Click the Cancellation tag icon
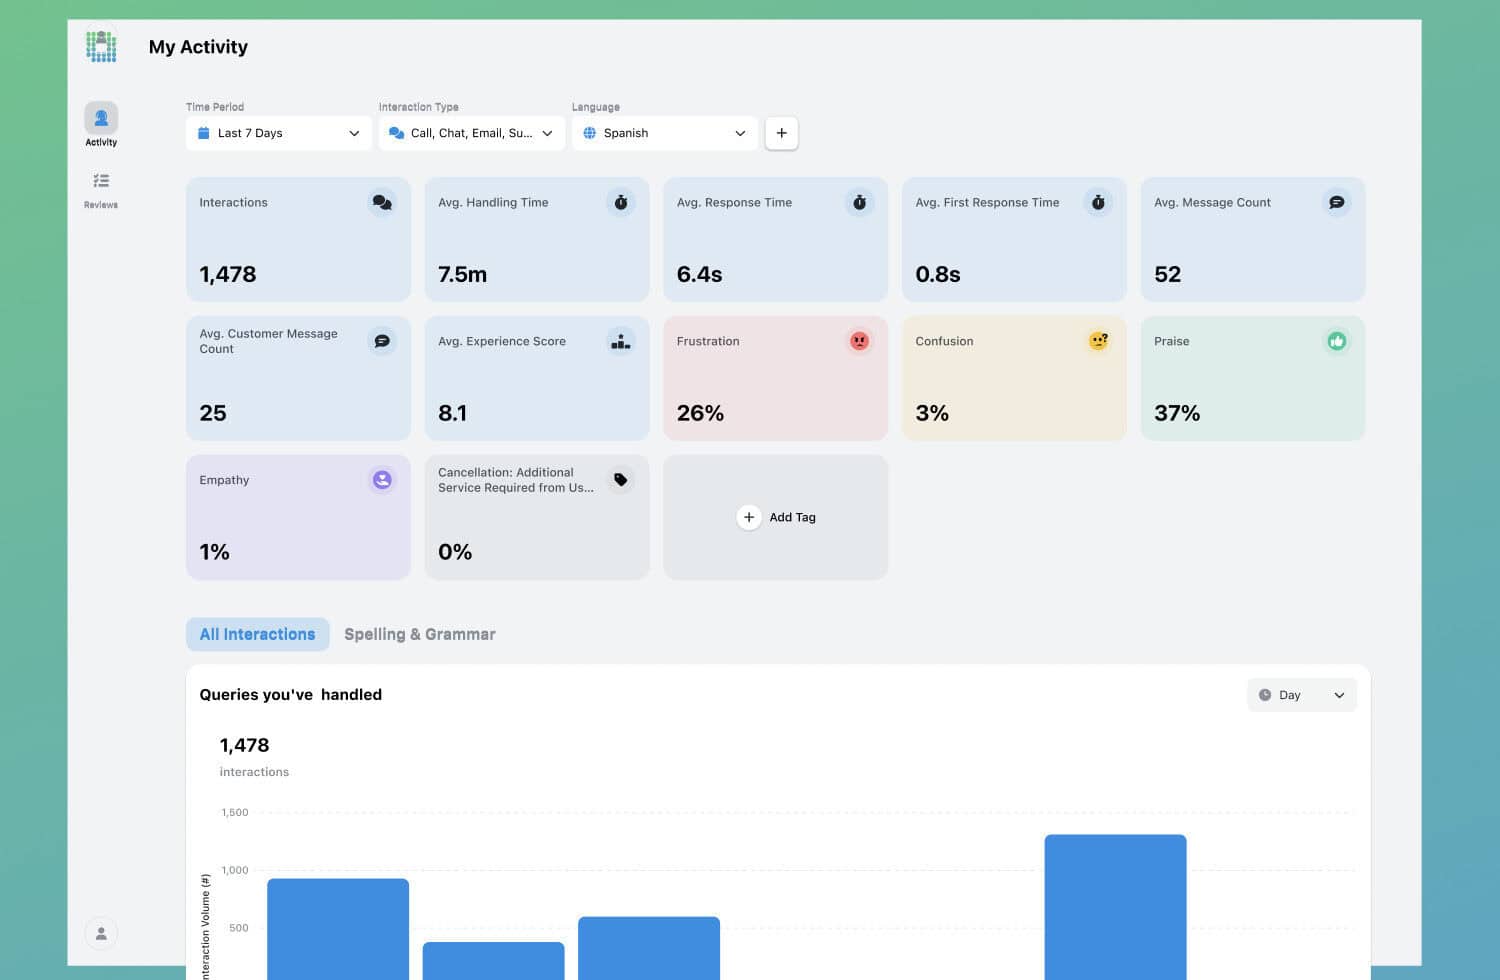Screen dimensions: 1500x980 pos(621,480)
